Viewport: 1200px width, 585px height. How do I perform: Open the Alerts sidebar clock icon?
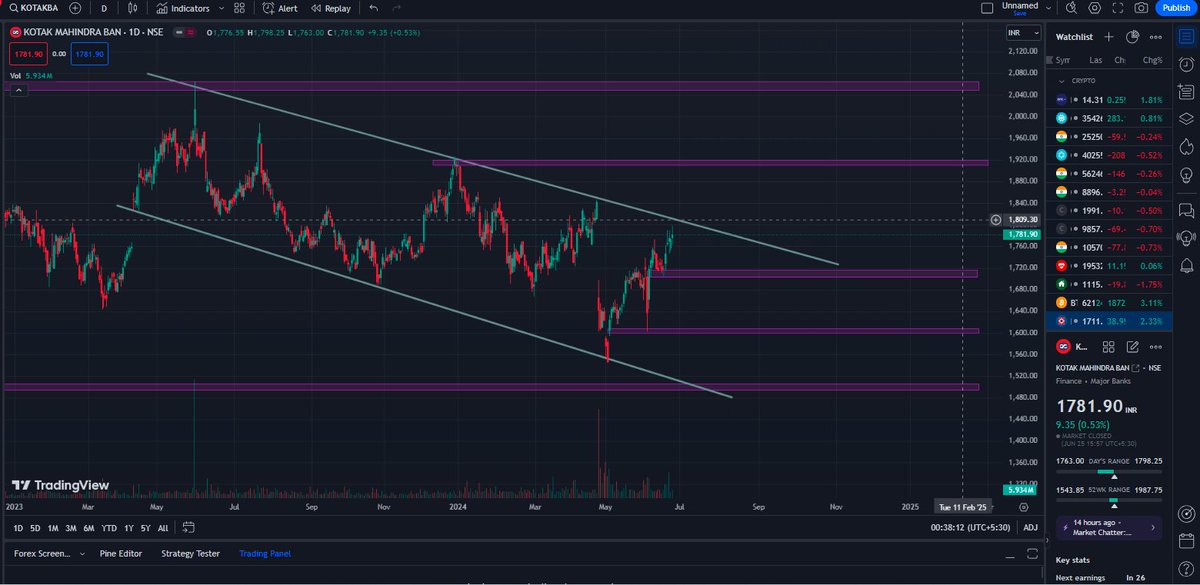(x=1187, y=64)
